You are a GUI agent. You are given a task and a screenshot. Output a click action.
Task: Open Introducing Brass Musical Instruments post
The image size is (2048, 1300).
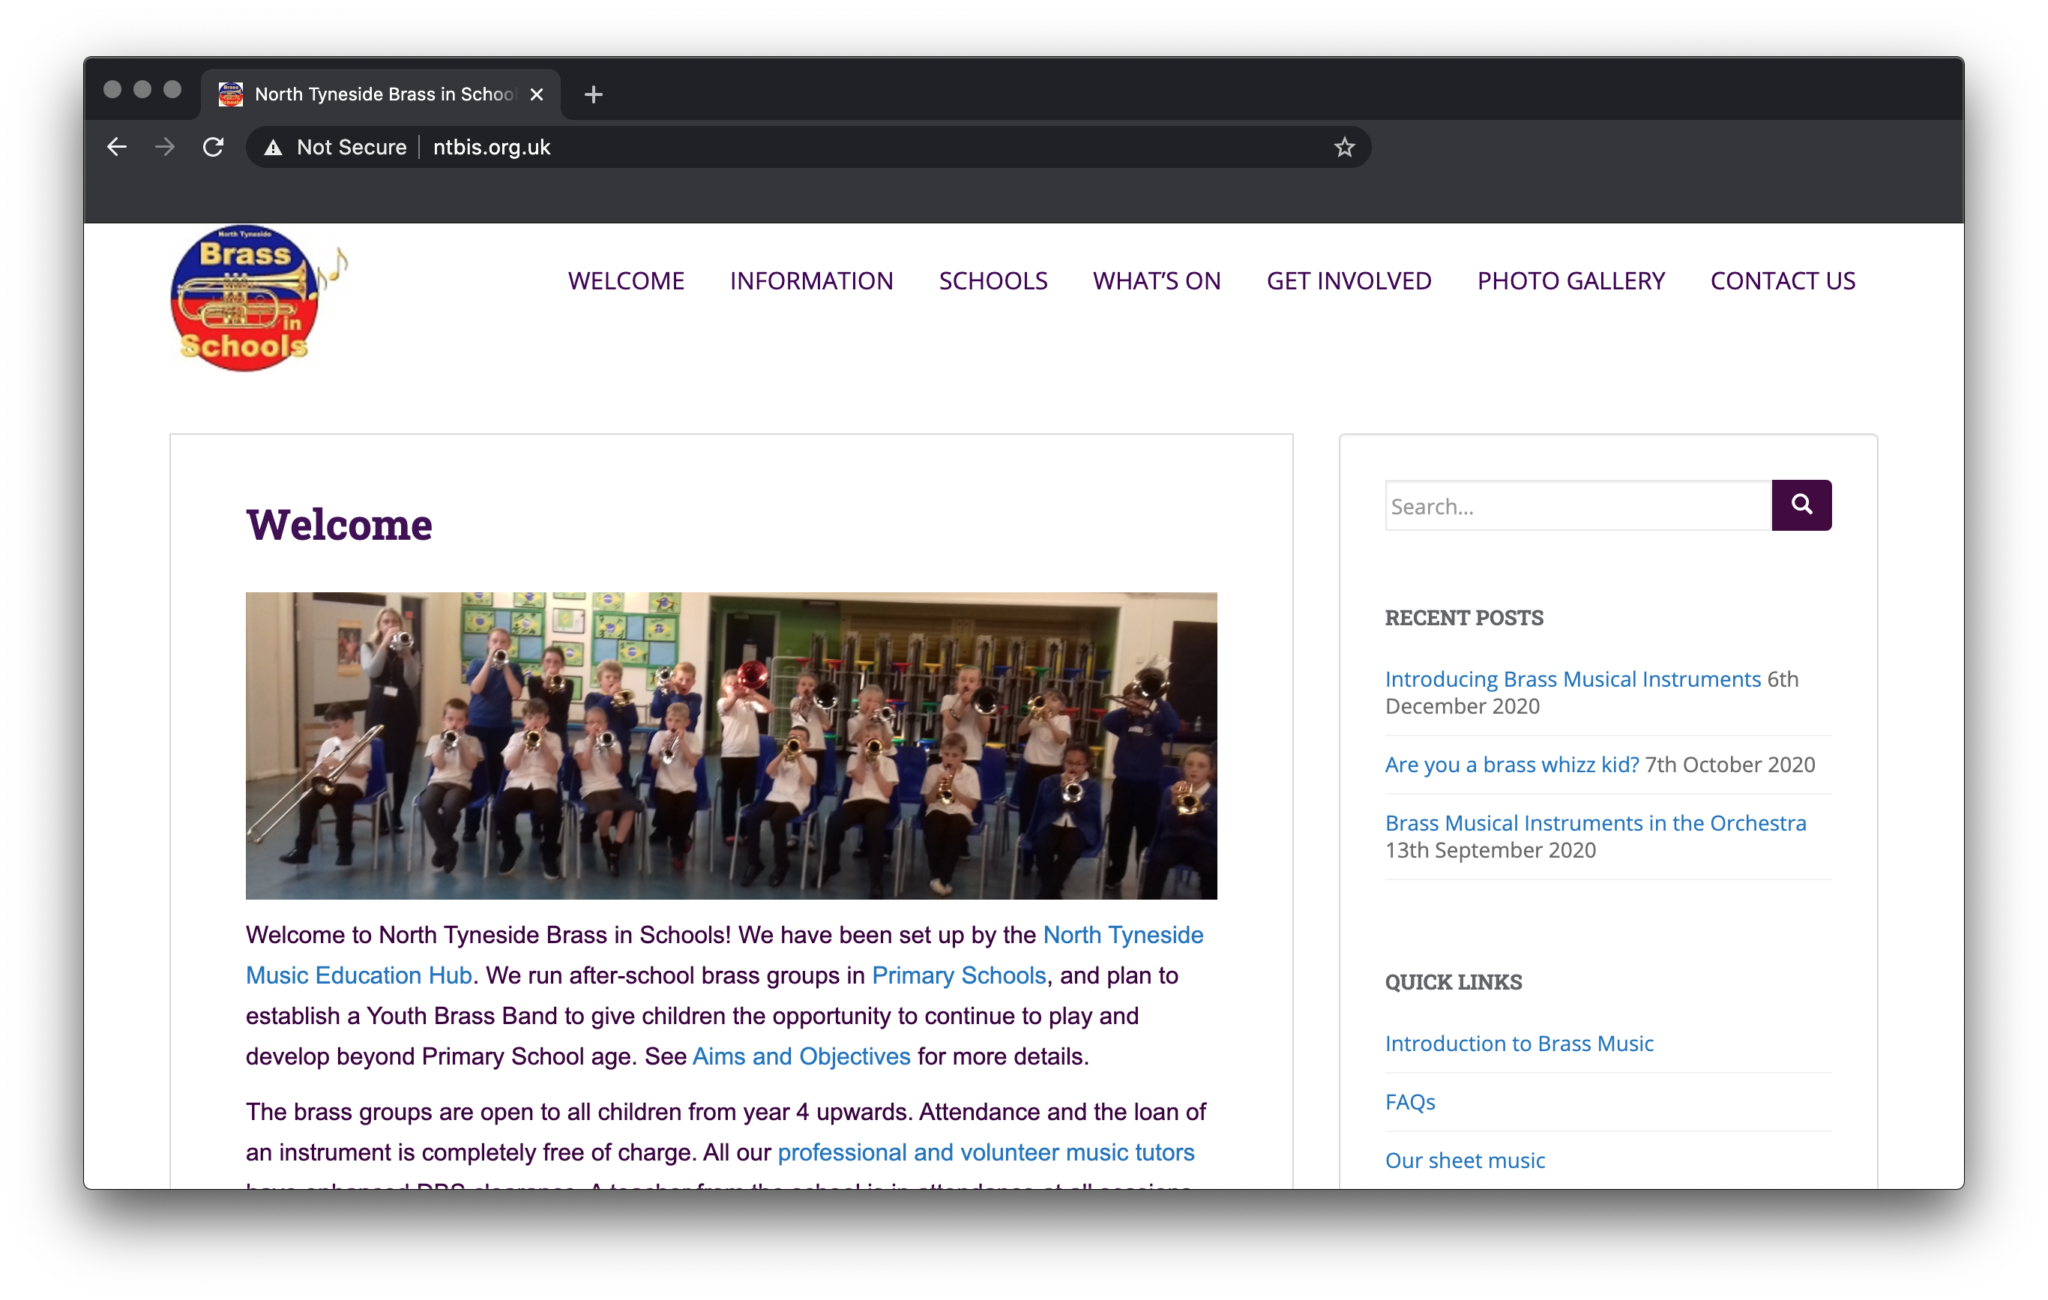click(1573, 679)
